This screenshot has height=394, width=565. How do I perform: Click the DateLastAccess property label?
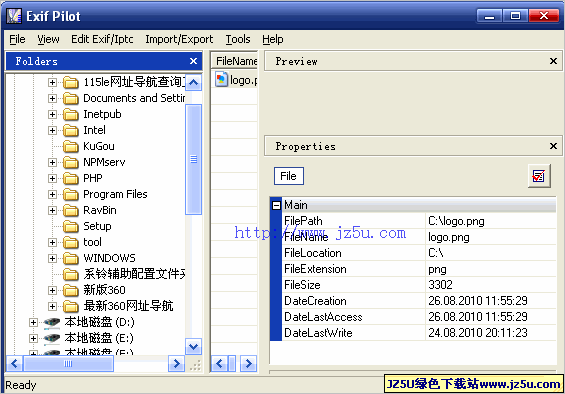click(323, 317)
